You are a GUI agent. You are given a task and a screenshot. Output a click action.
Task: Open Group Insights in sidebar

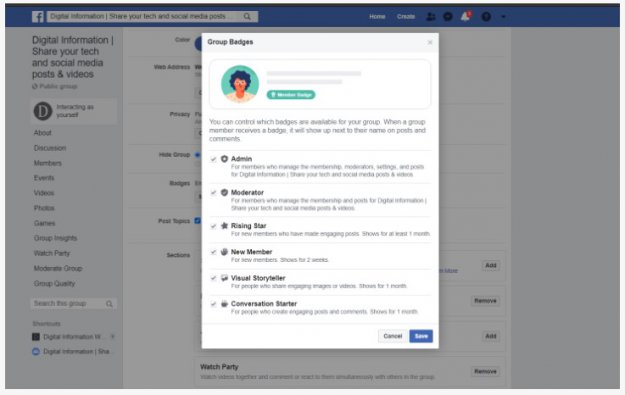tap(55, 238)
